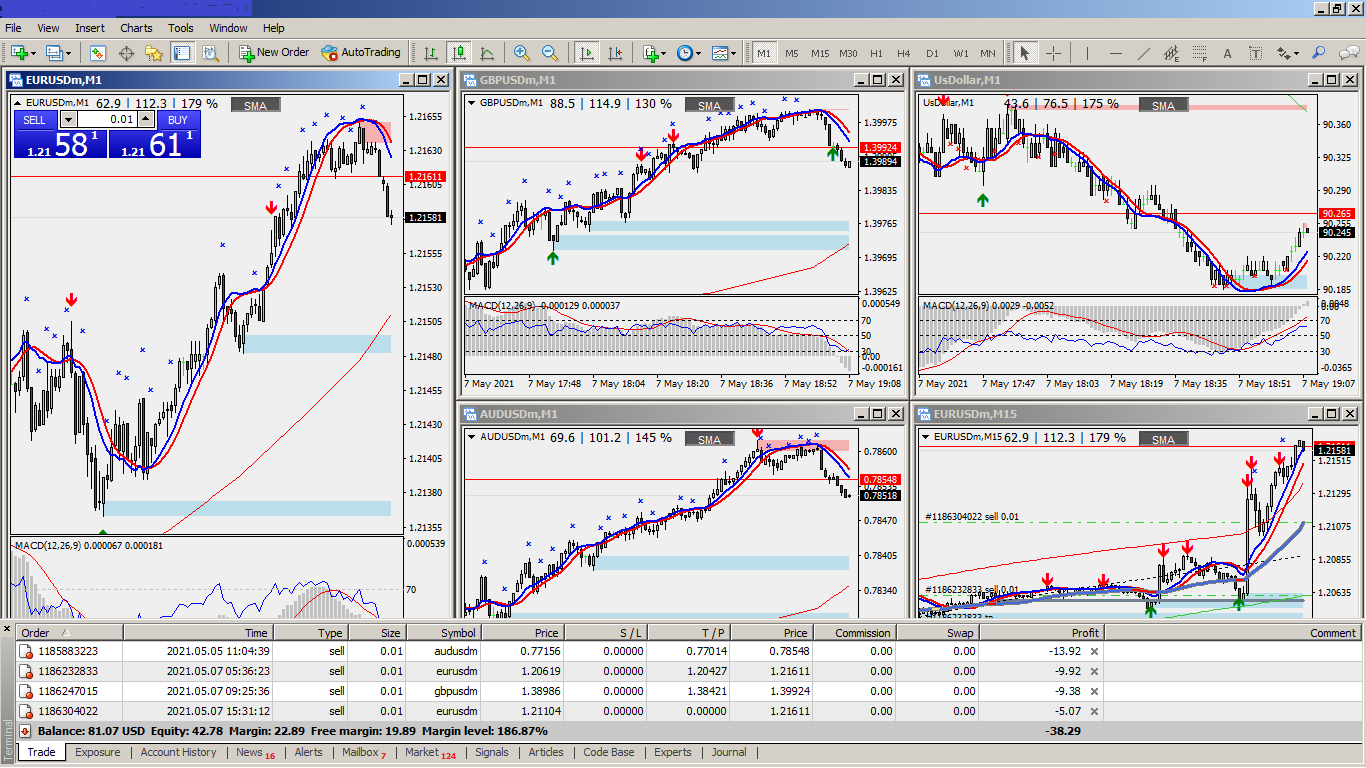Collapse the EURUSDm,M1 one-click trading panel arrow

coord(18,102)
